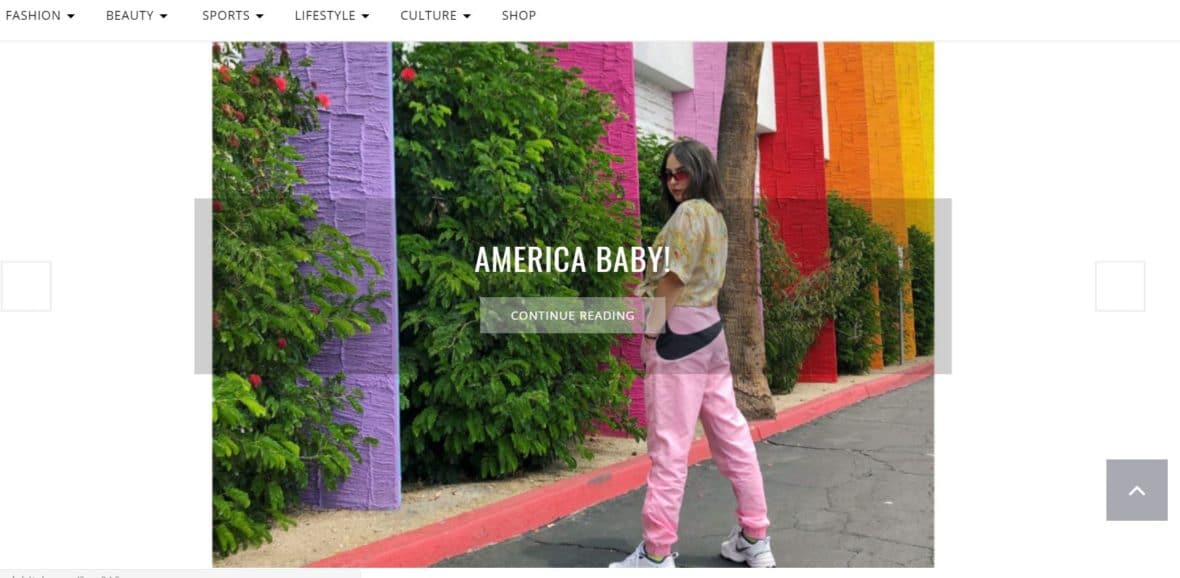Click the Continue Reading button
This screenshot has height=578, width=1180.
572,315
